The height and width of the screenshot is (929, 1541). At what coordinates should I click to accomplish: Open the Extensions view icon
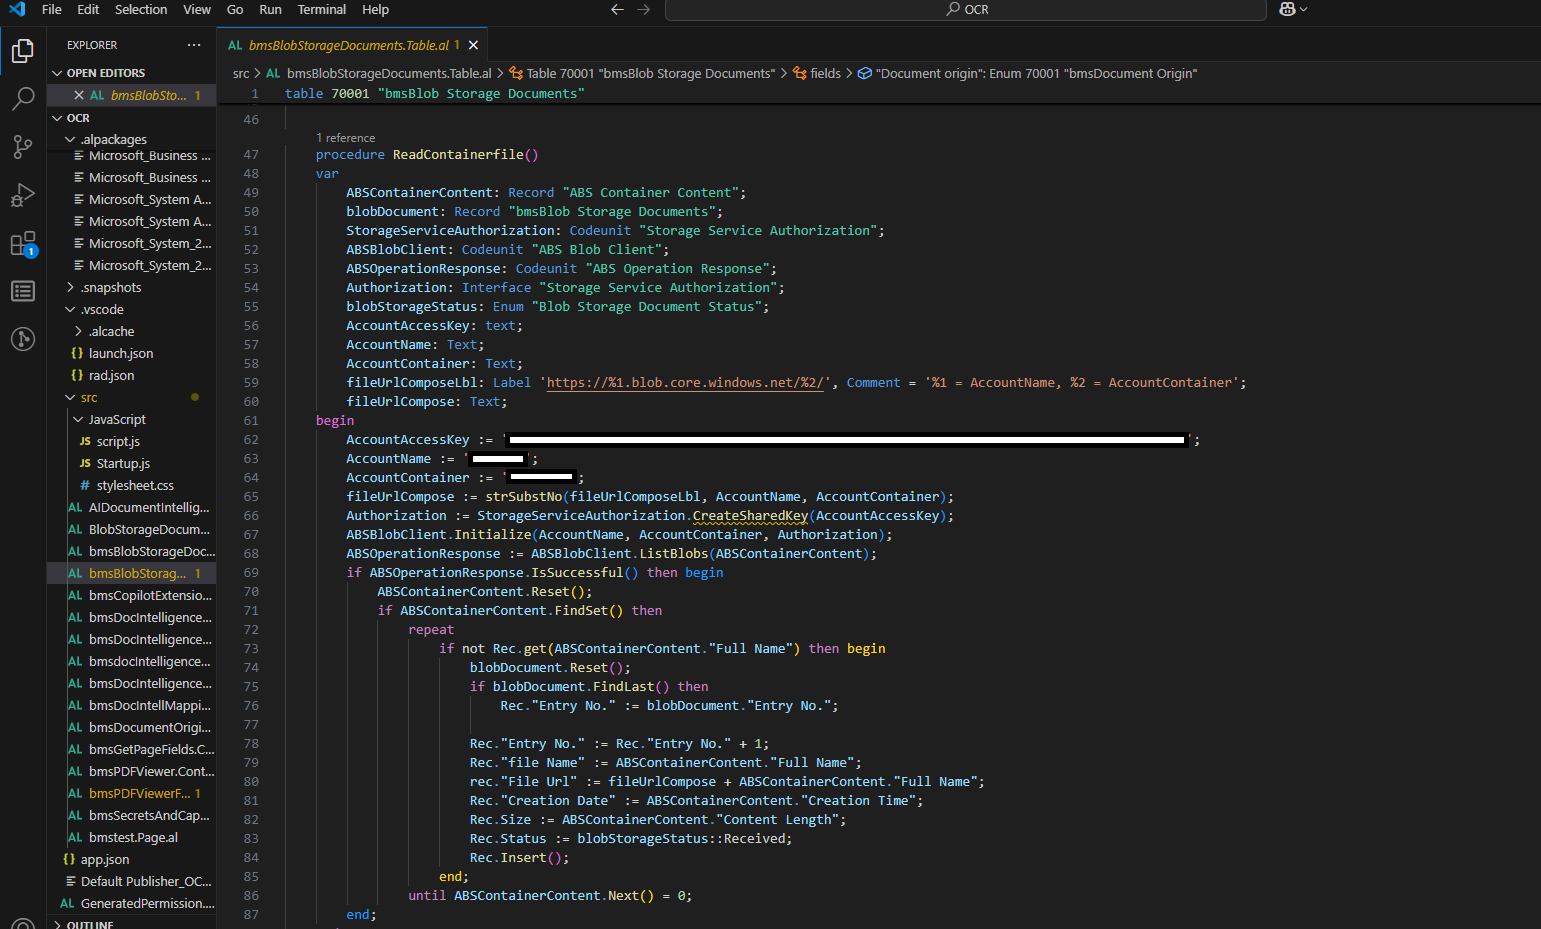pyautogui.click(x=23, y=244)
